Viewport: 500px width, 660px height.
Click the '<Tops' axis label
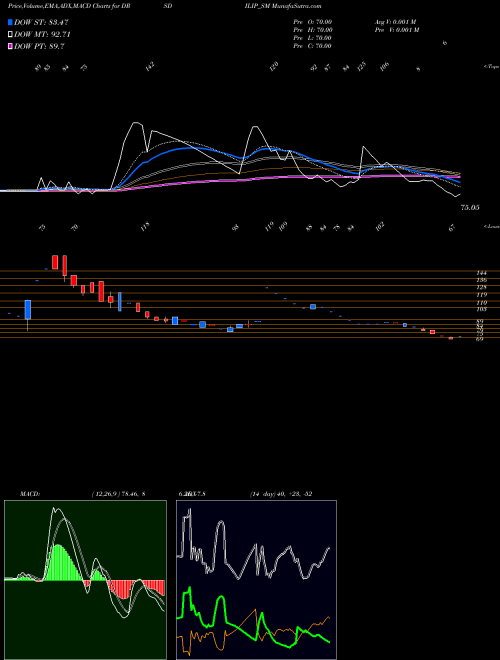click(x=492, y=67)
